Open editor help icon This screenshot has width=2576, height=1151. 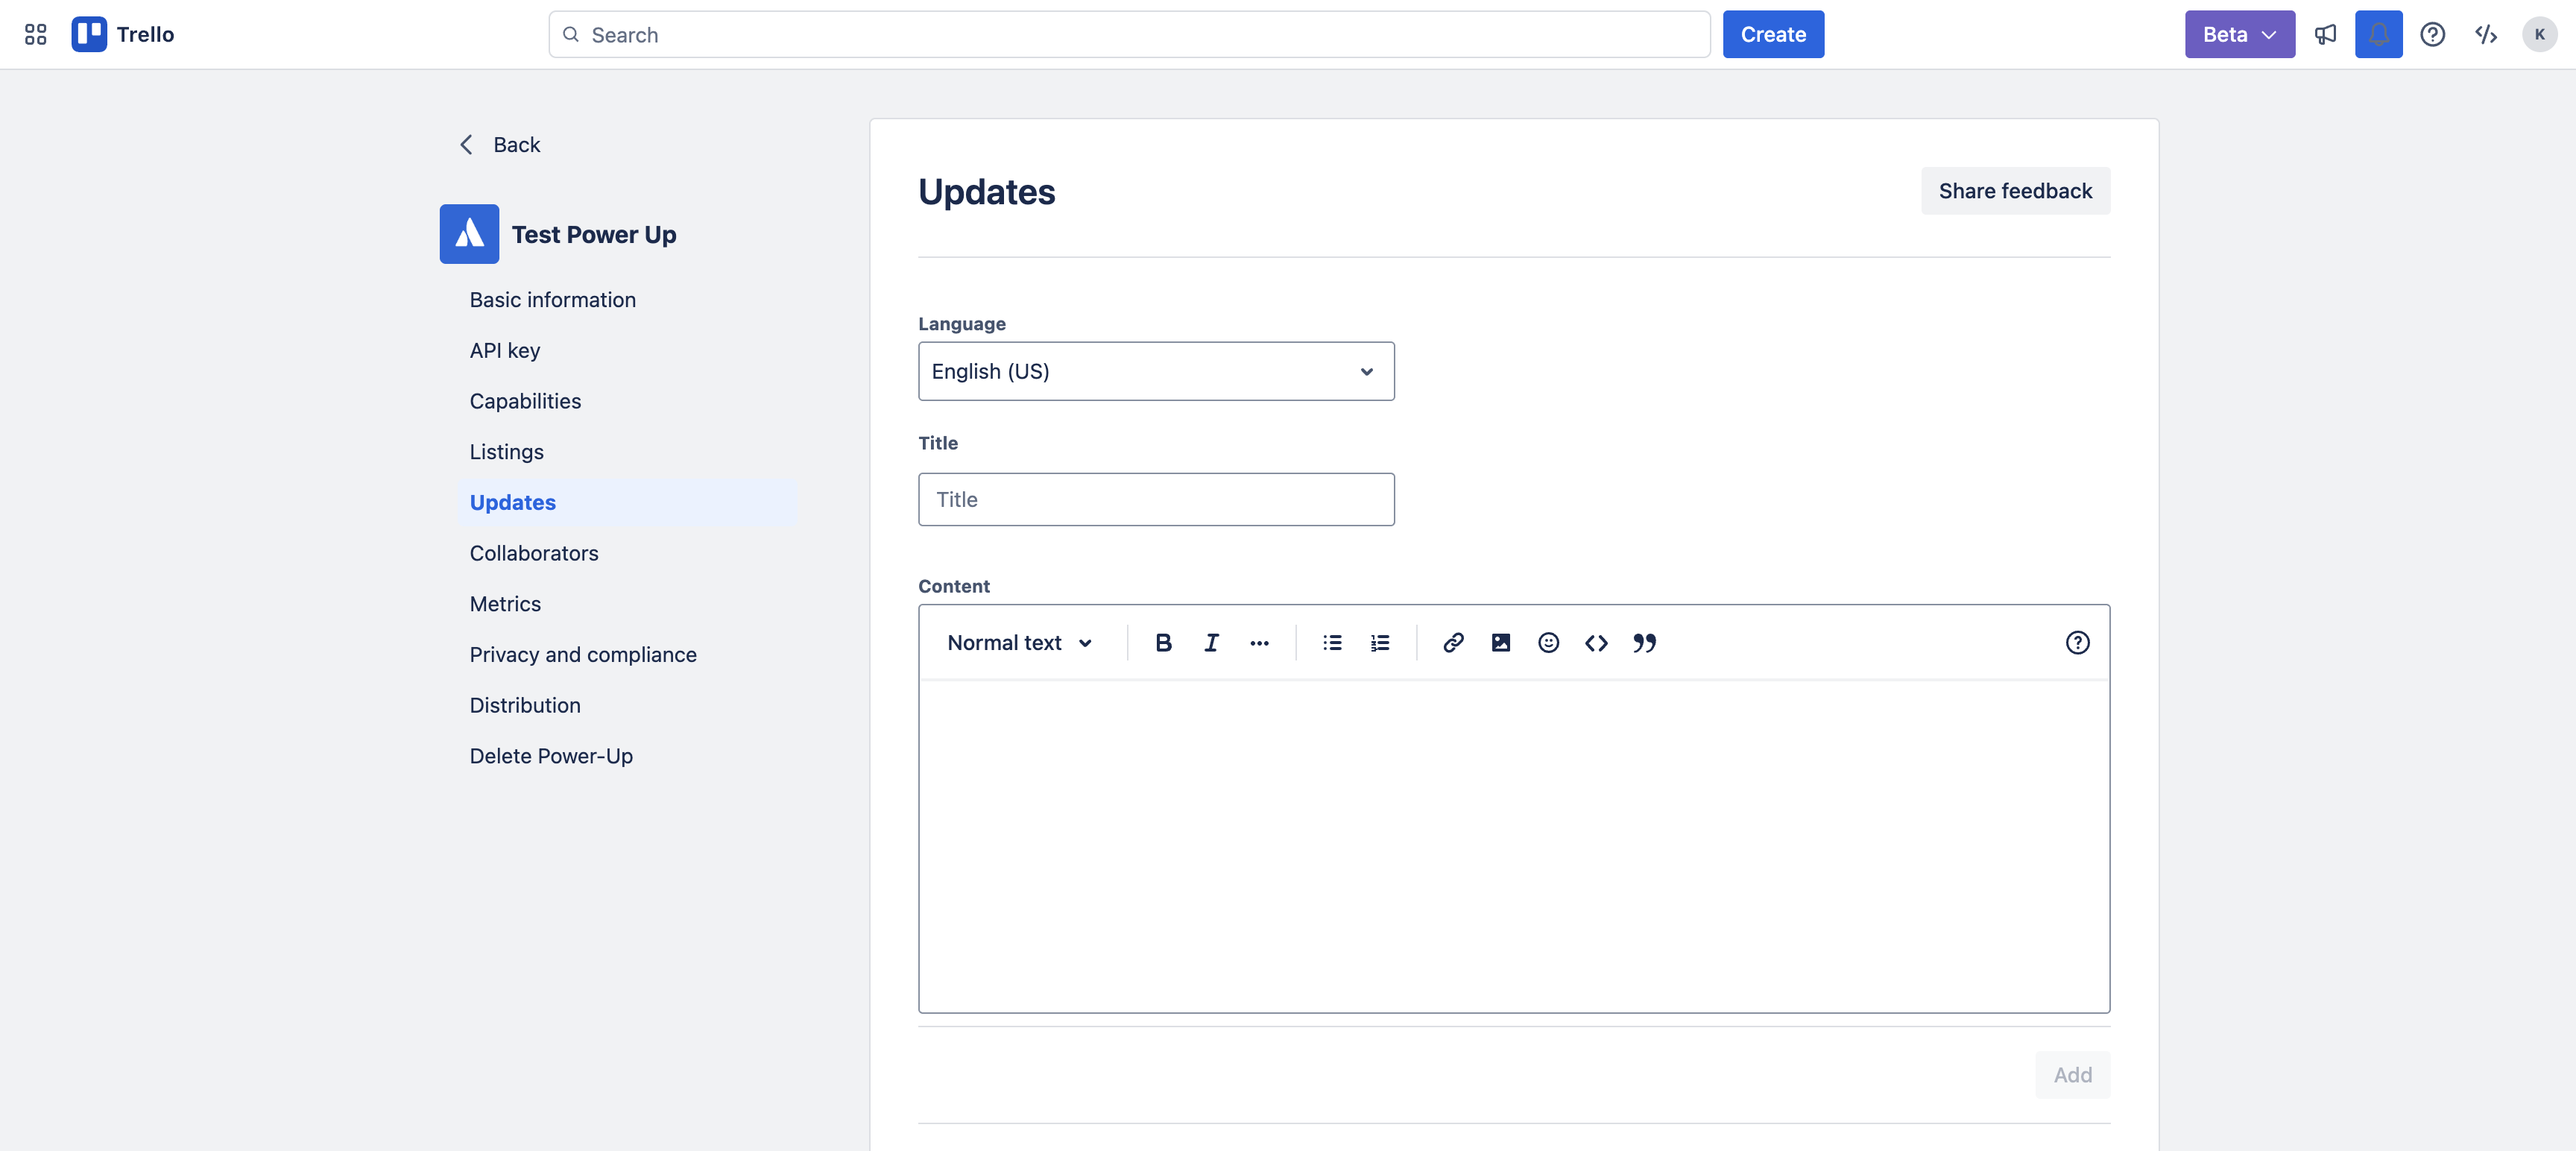(2077, 643)
